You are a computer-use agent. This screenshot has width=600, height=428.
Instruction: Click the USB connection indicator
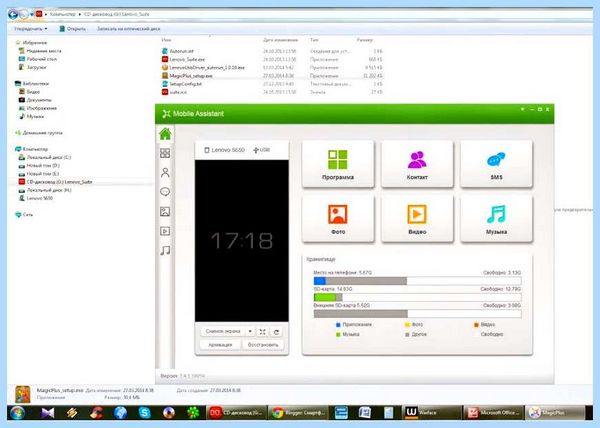262,150
